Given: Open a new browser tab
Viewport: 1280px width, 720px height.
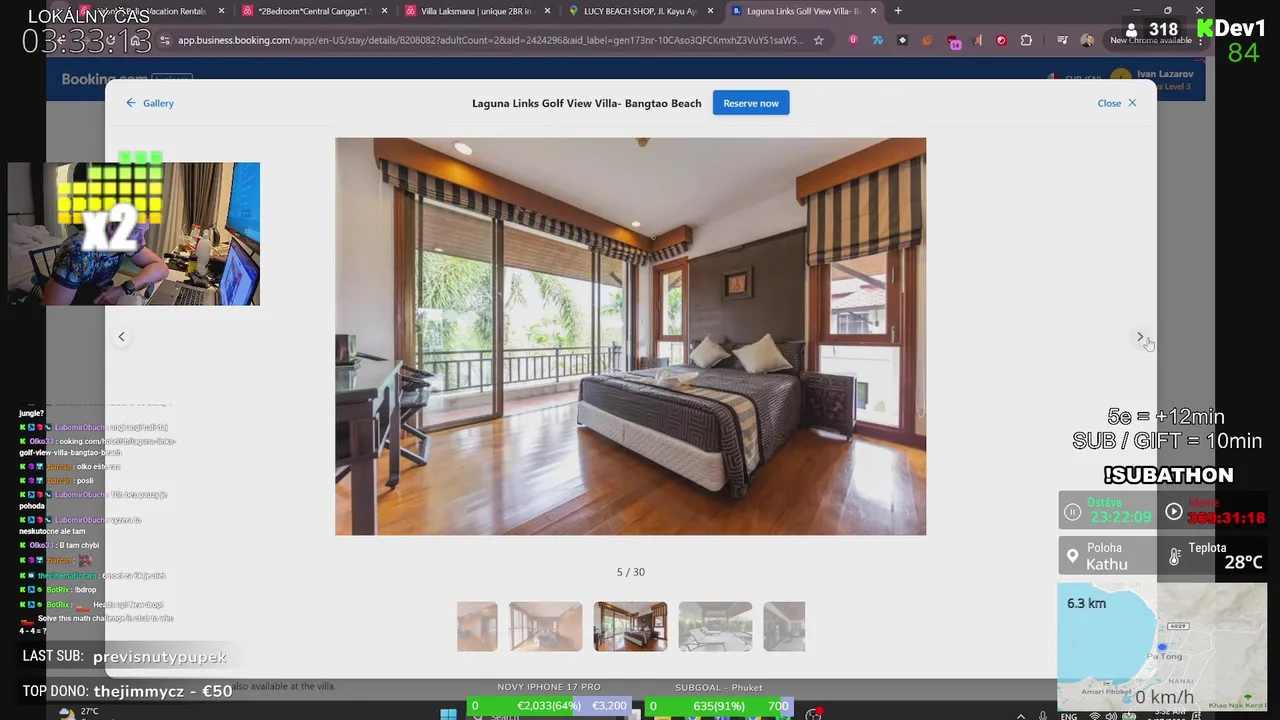Looking at the screenshot, I should (x=898, y=11).
